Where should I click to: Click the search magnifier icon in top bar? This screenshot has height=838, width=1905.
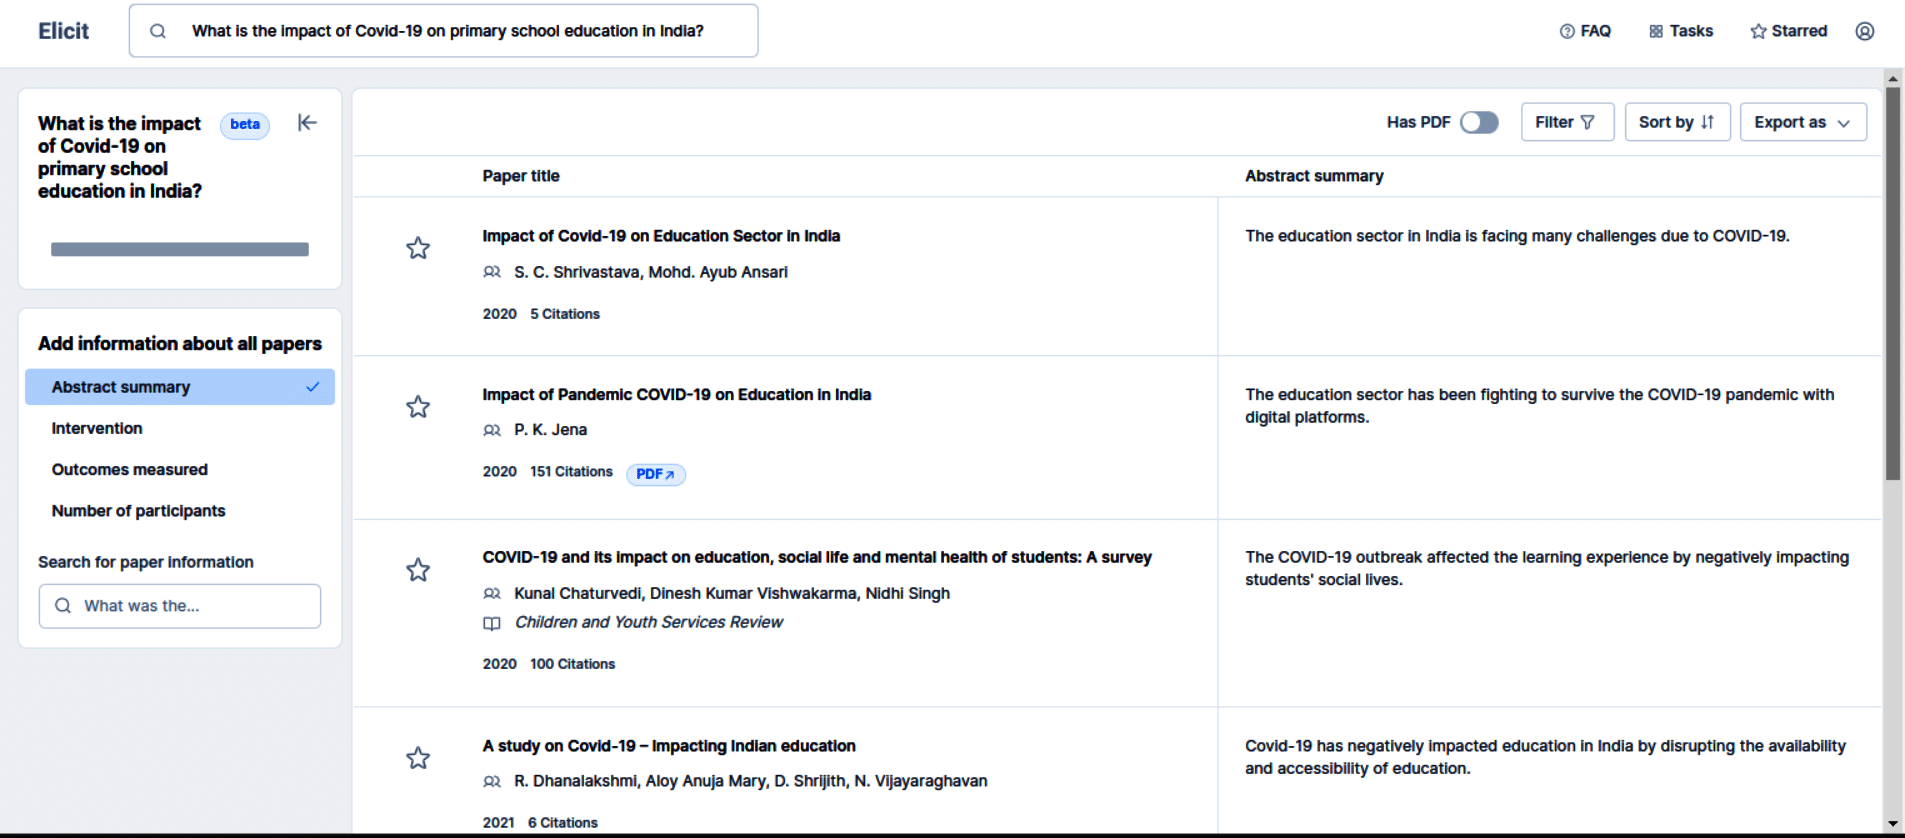click(x=158, y=31)
